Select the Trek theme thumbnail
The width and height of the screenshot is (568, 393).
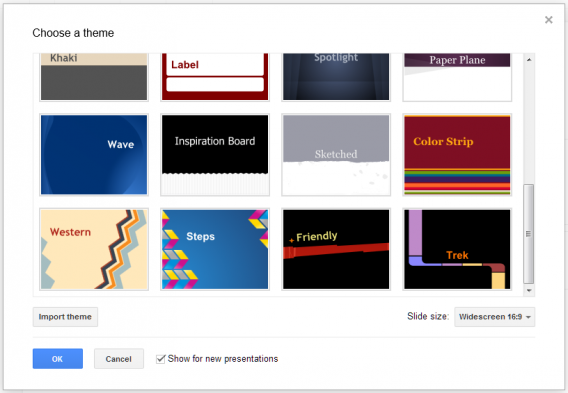[x=457, y=249]
